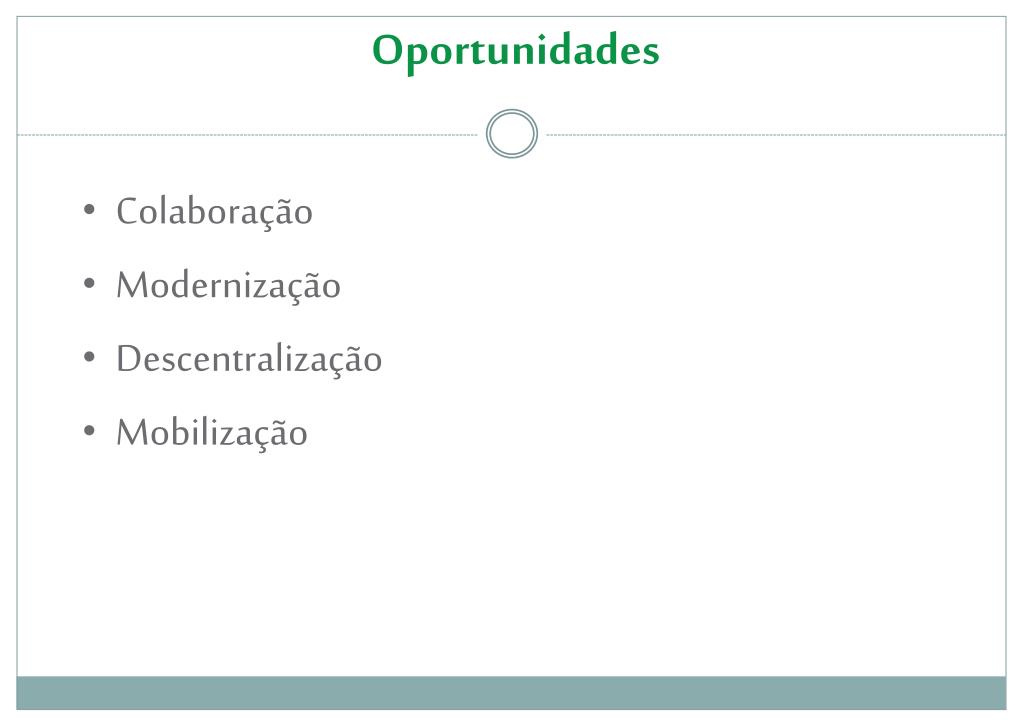Click the final letter s in Oportunidades

pyautogui.click(x=649, y=54)
